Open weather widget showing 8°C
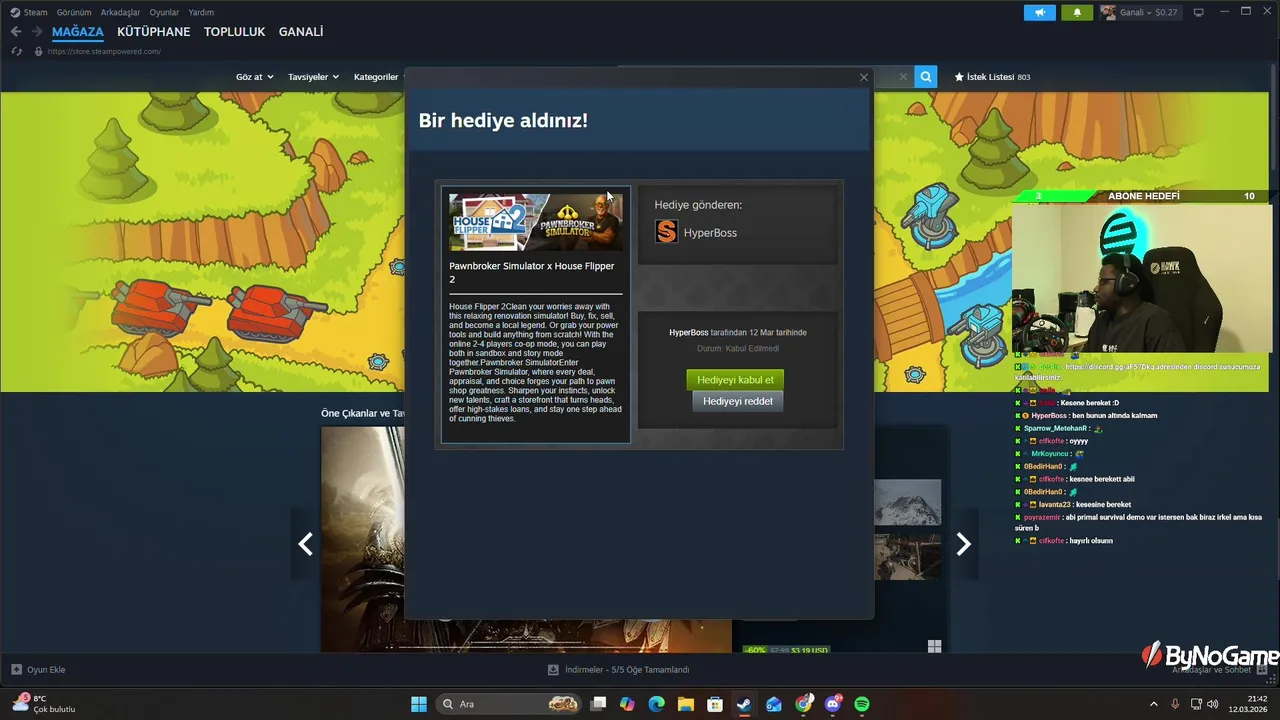This screenshot has height=720, width=1280. tap(45, 704)
